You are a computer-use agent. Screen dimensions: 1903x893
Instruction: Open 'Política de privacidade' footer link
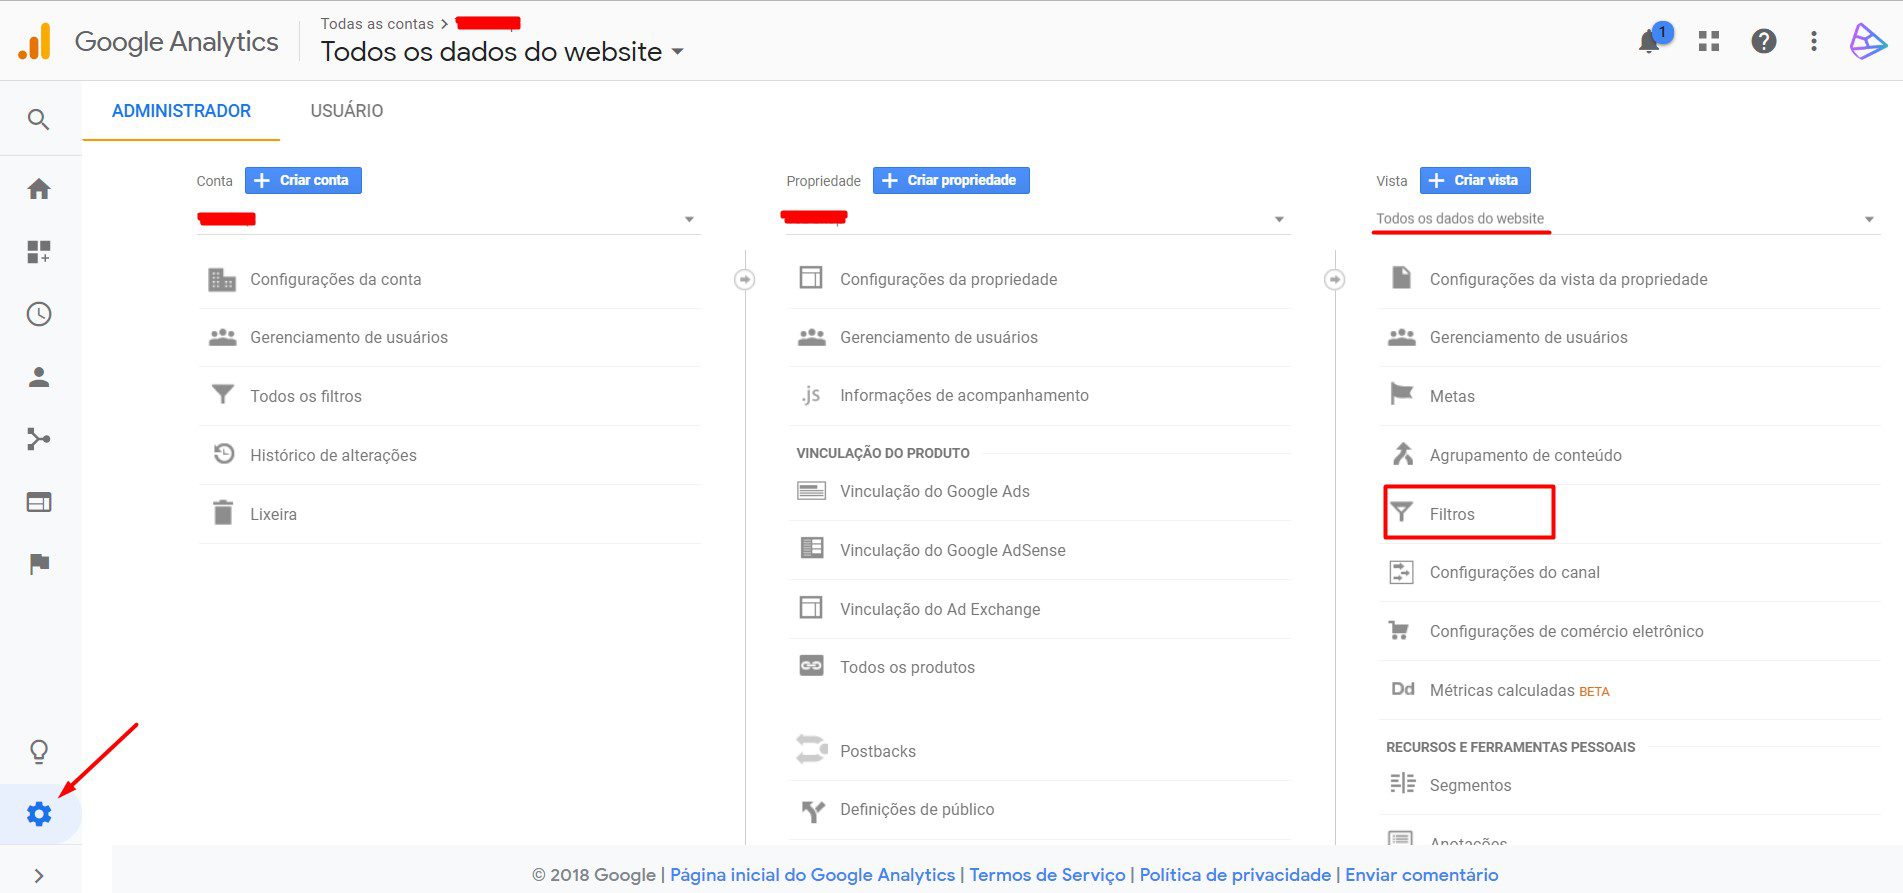click(1235, 875)
